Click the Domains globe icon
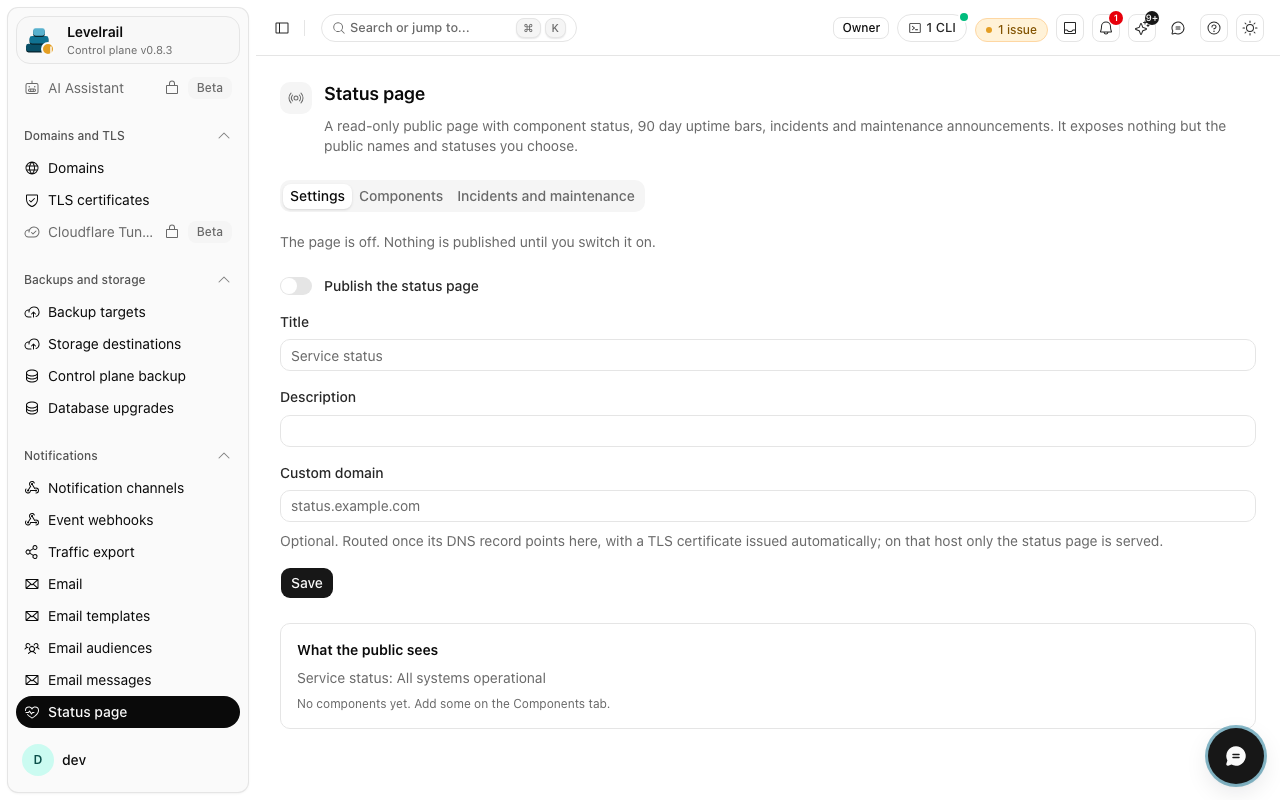 pos(32,168)
